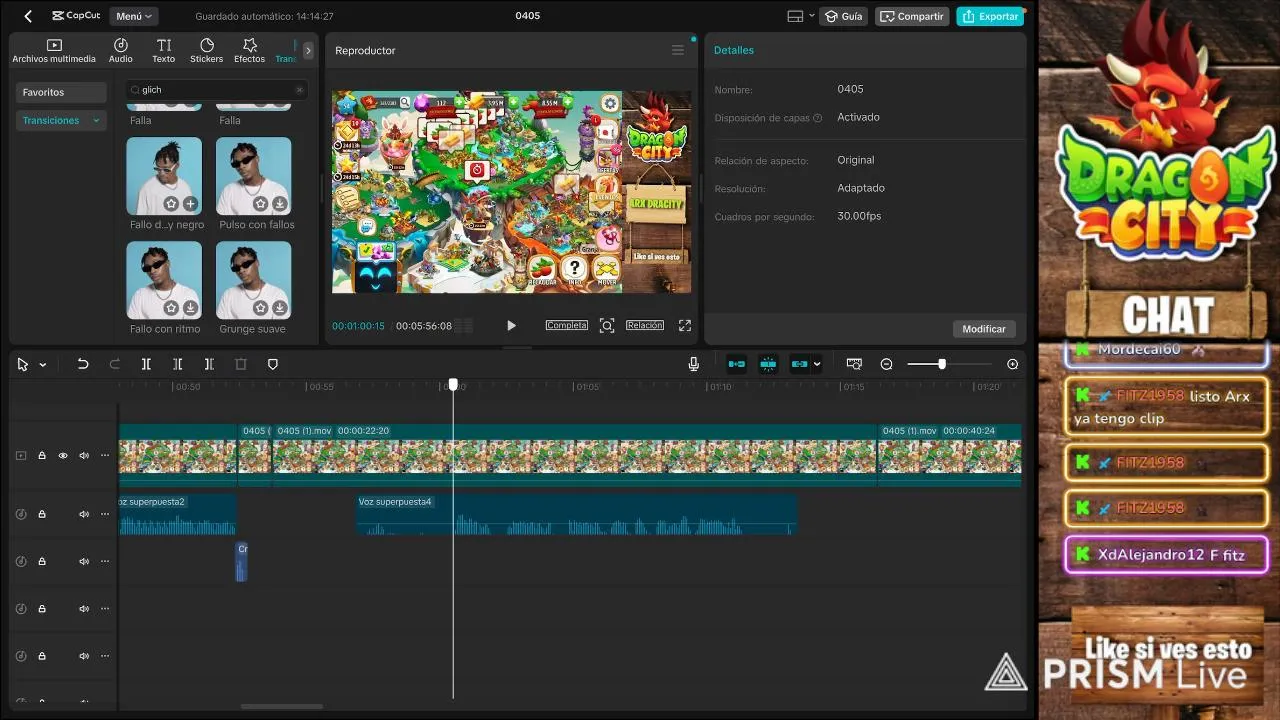Select the Voz superpuesta4 audio clip
Viewport: 1280px width, 720px height.
pyautogui.click(x=577, y=514)
